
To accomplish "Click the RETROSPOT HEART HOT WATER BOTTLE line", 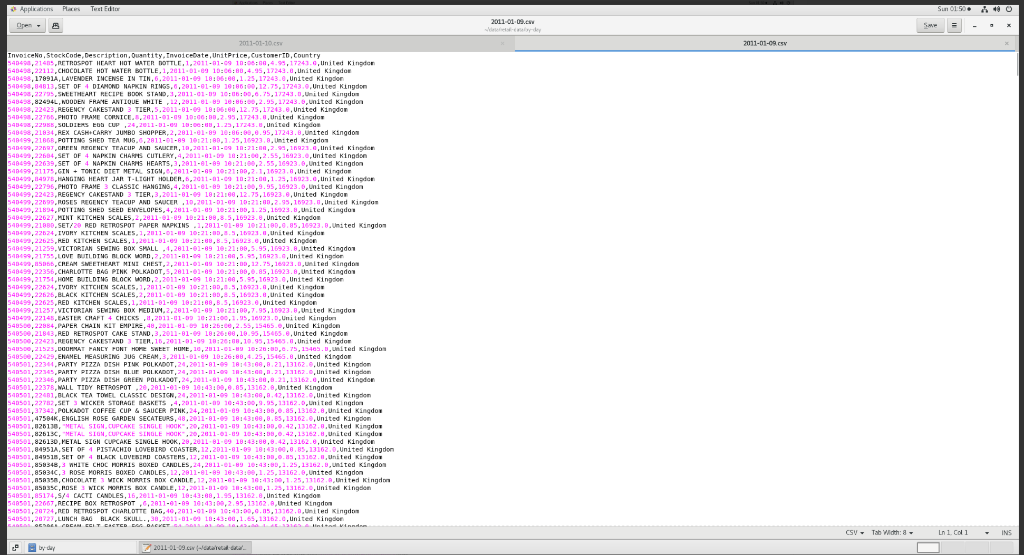I will (x=191, y=63).
